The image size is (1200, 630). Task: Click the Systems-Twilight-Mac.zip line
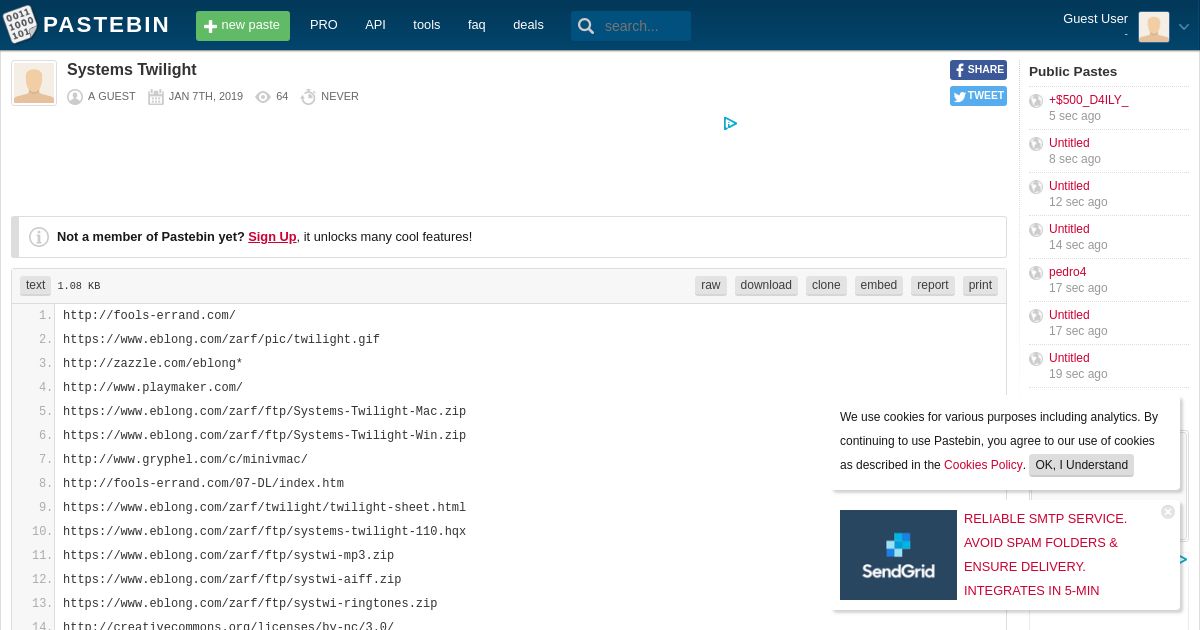[x=264, y=412]
